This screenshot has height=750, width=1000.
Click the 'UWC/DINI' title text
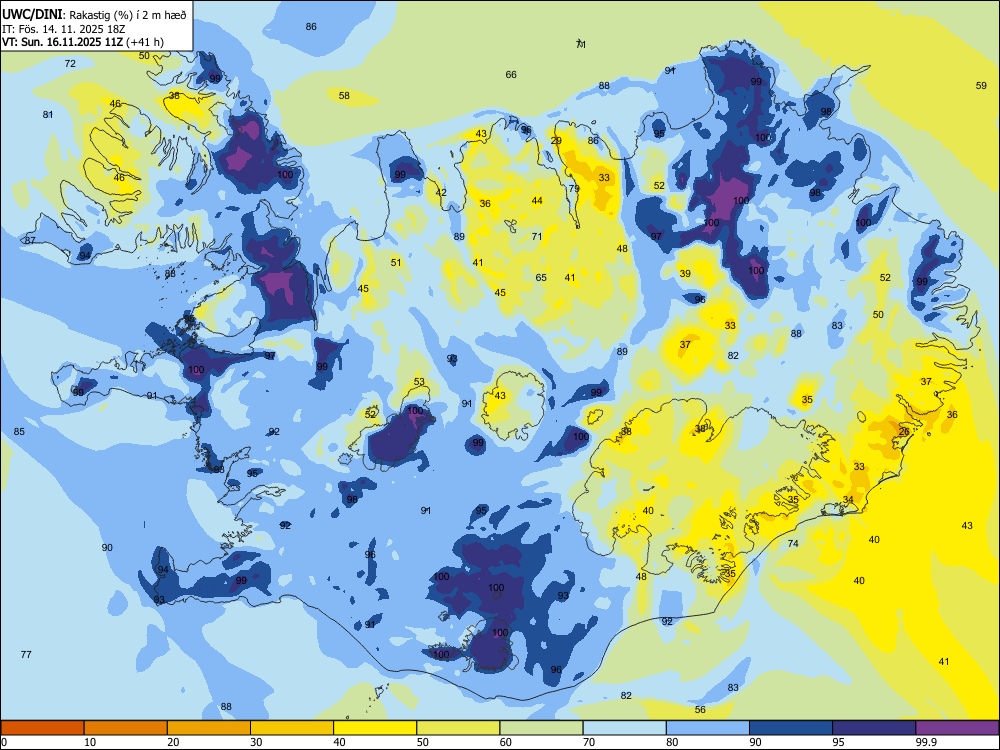pyautogui.click(x=32, y=15)
